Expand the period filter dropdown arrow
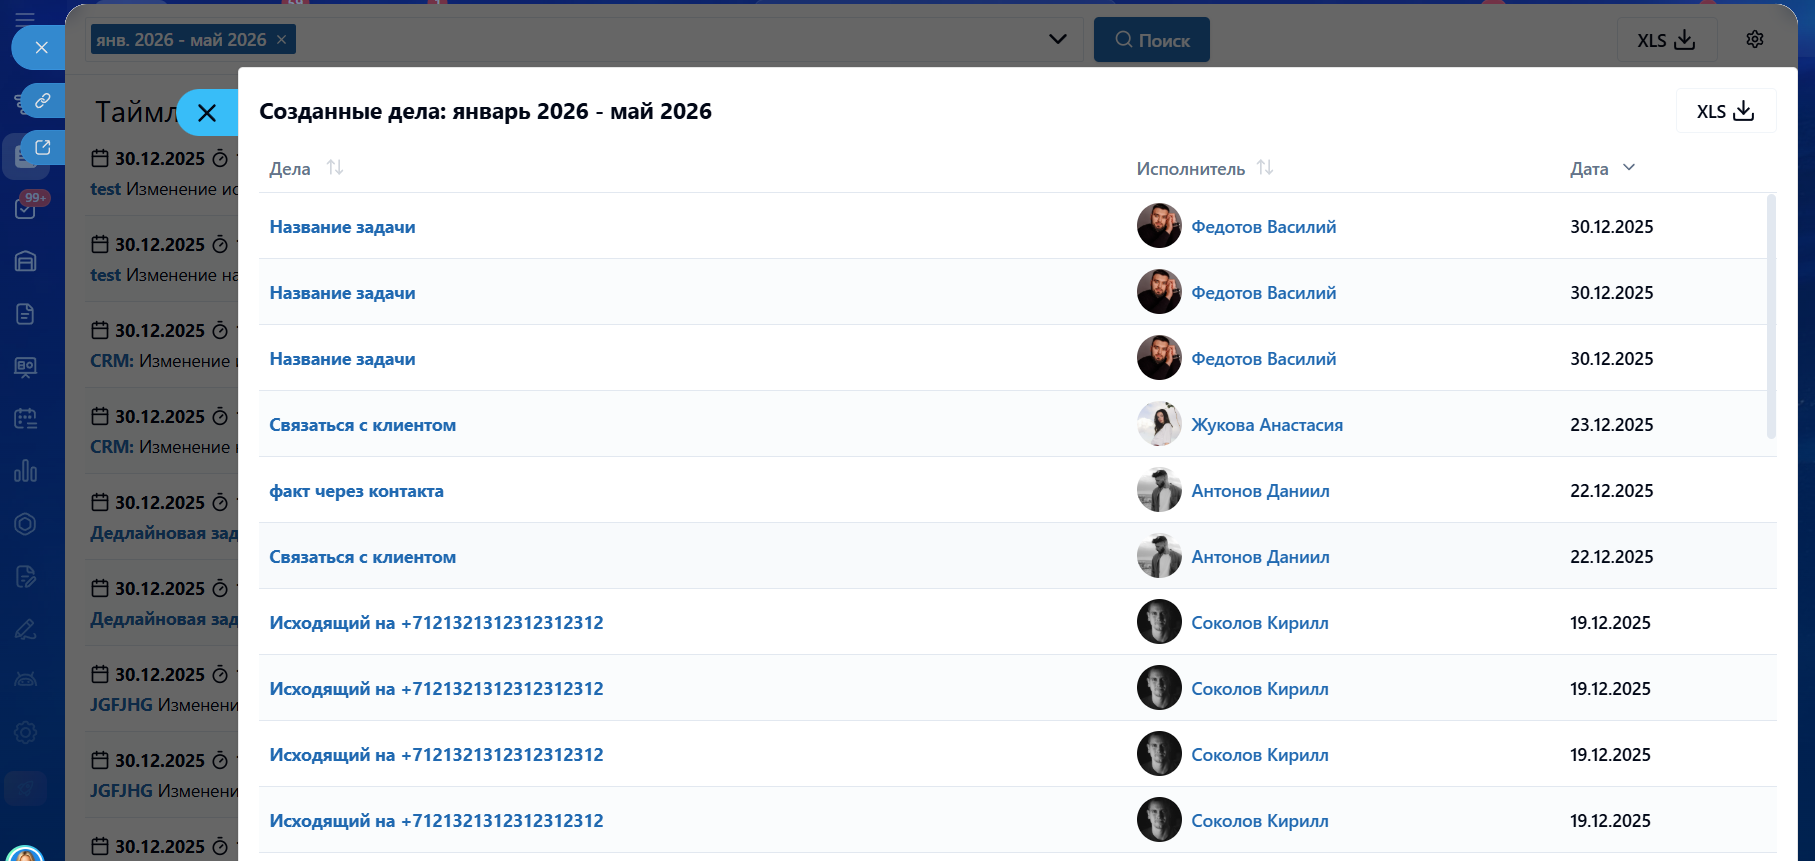 (1057, 39)
